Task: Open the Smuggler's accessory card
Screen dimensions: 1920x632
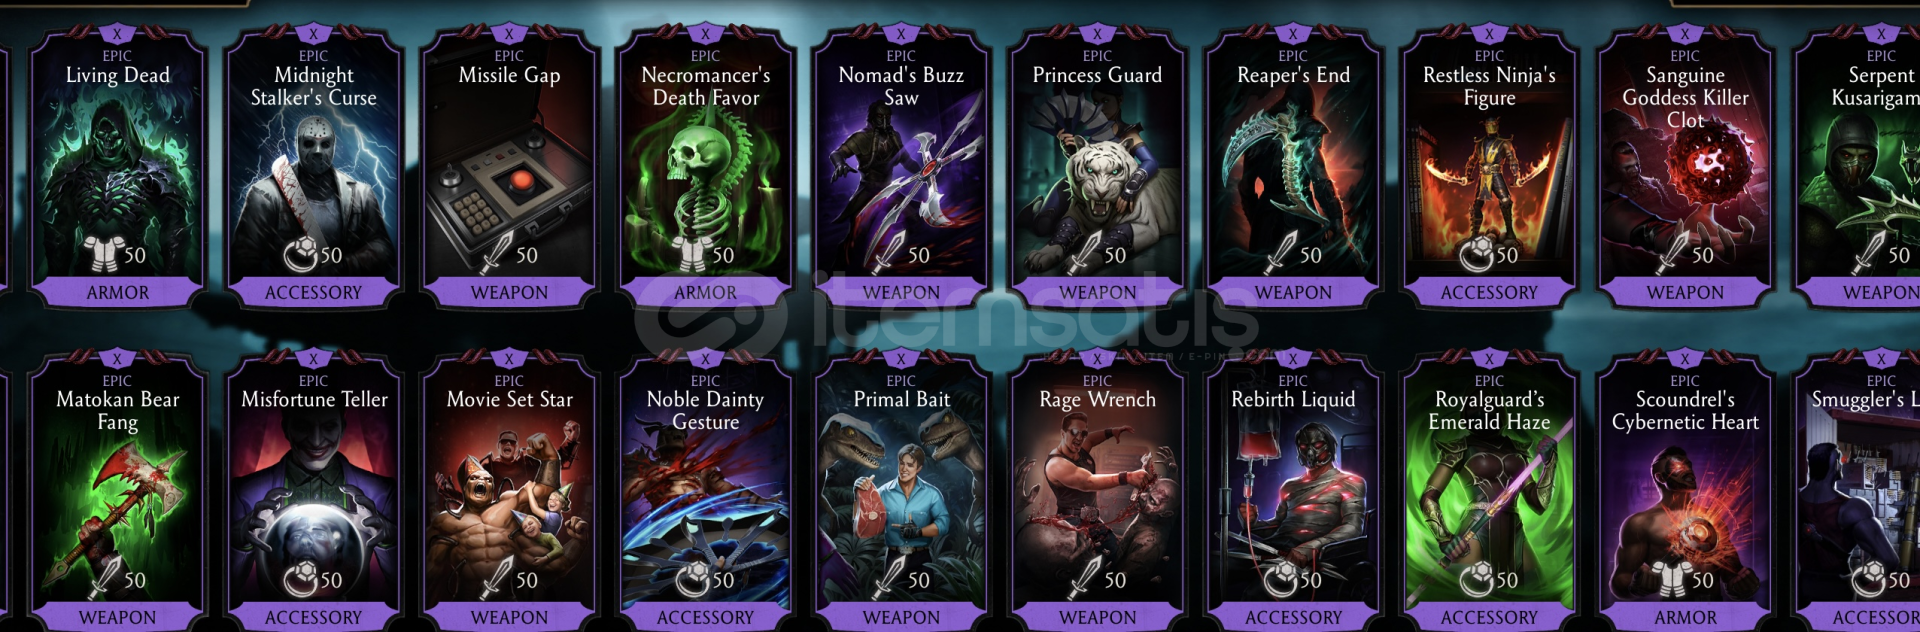Action: pyautogui.click(x=1858, y=491)
